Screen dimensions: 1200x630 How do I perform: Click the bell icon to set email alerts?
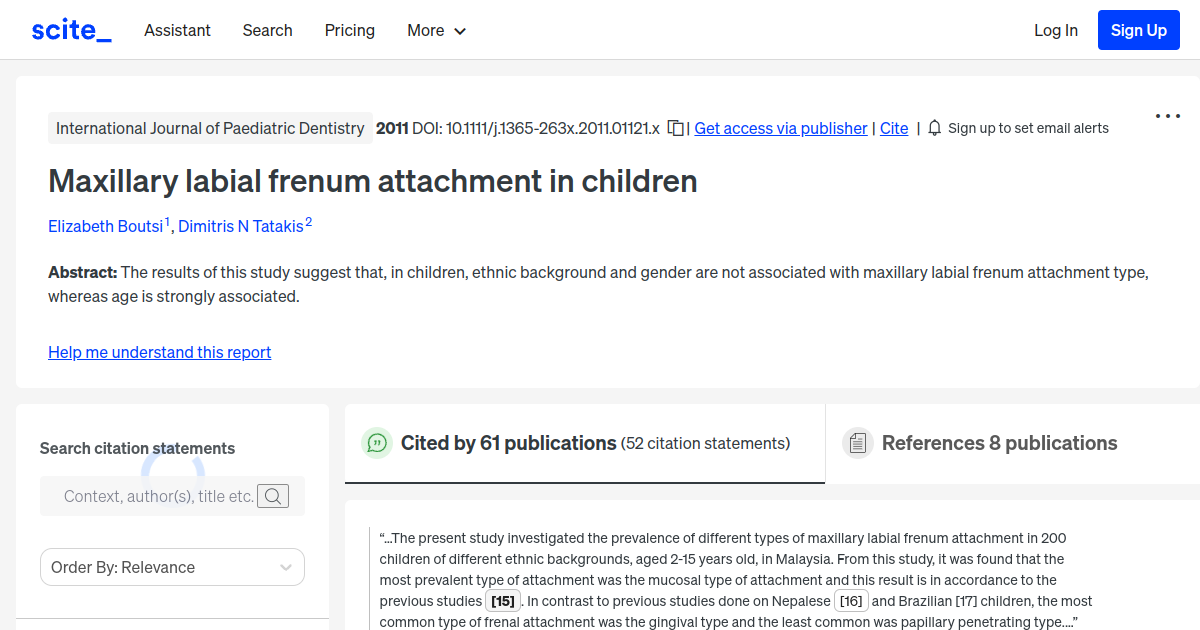pos(933,128)
